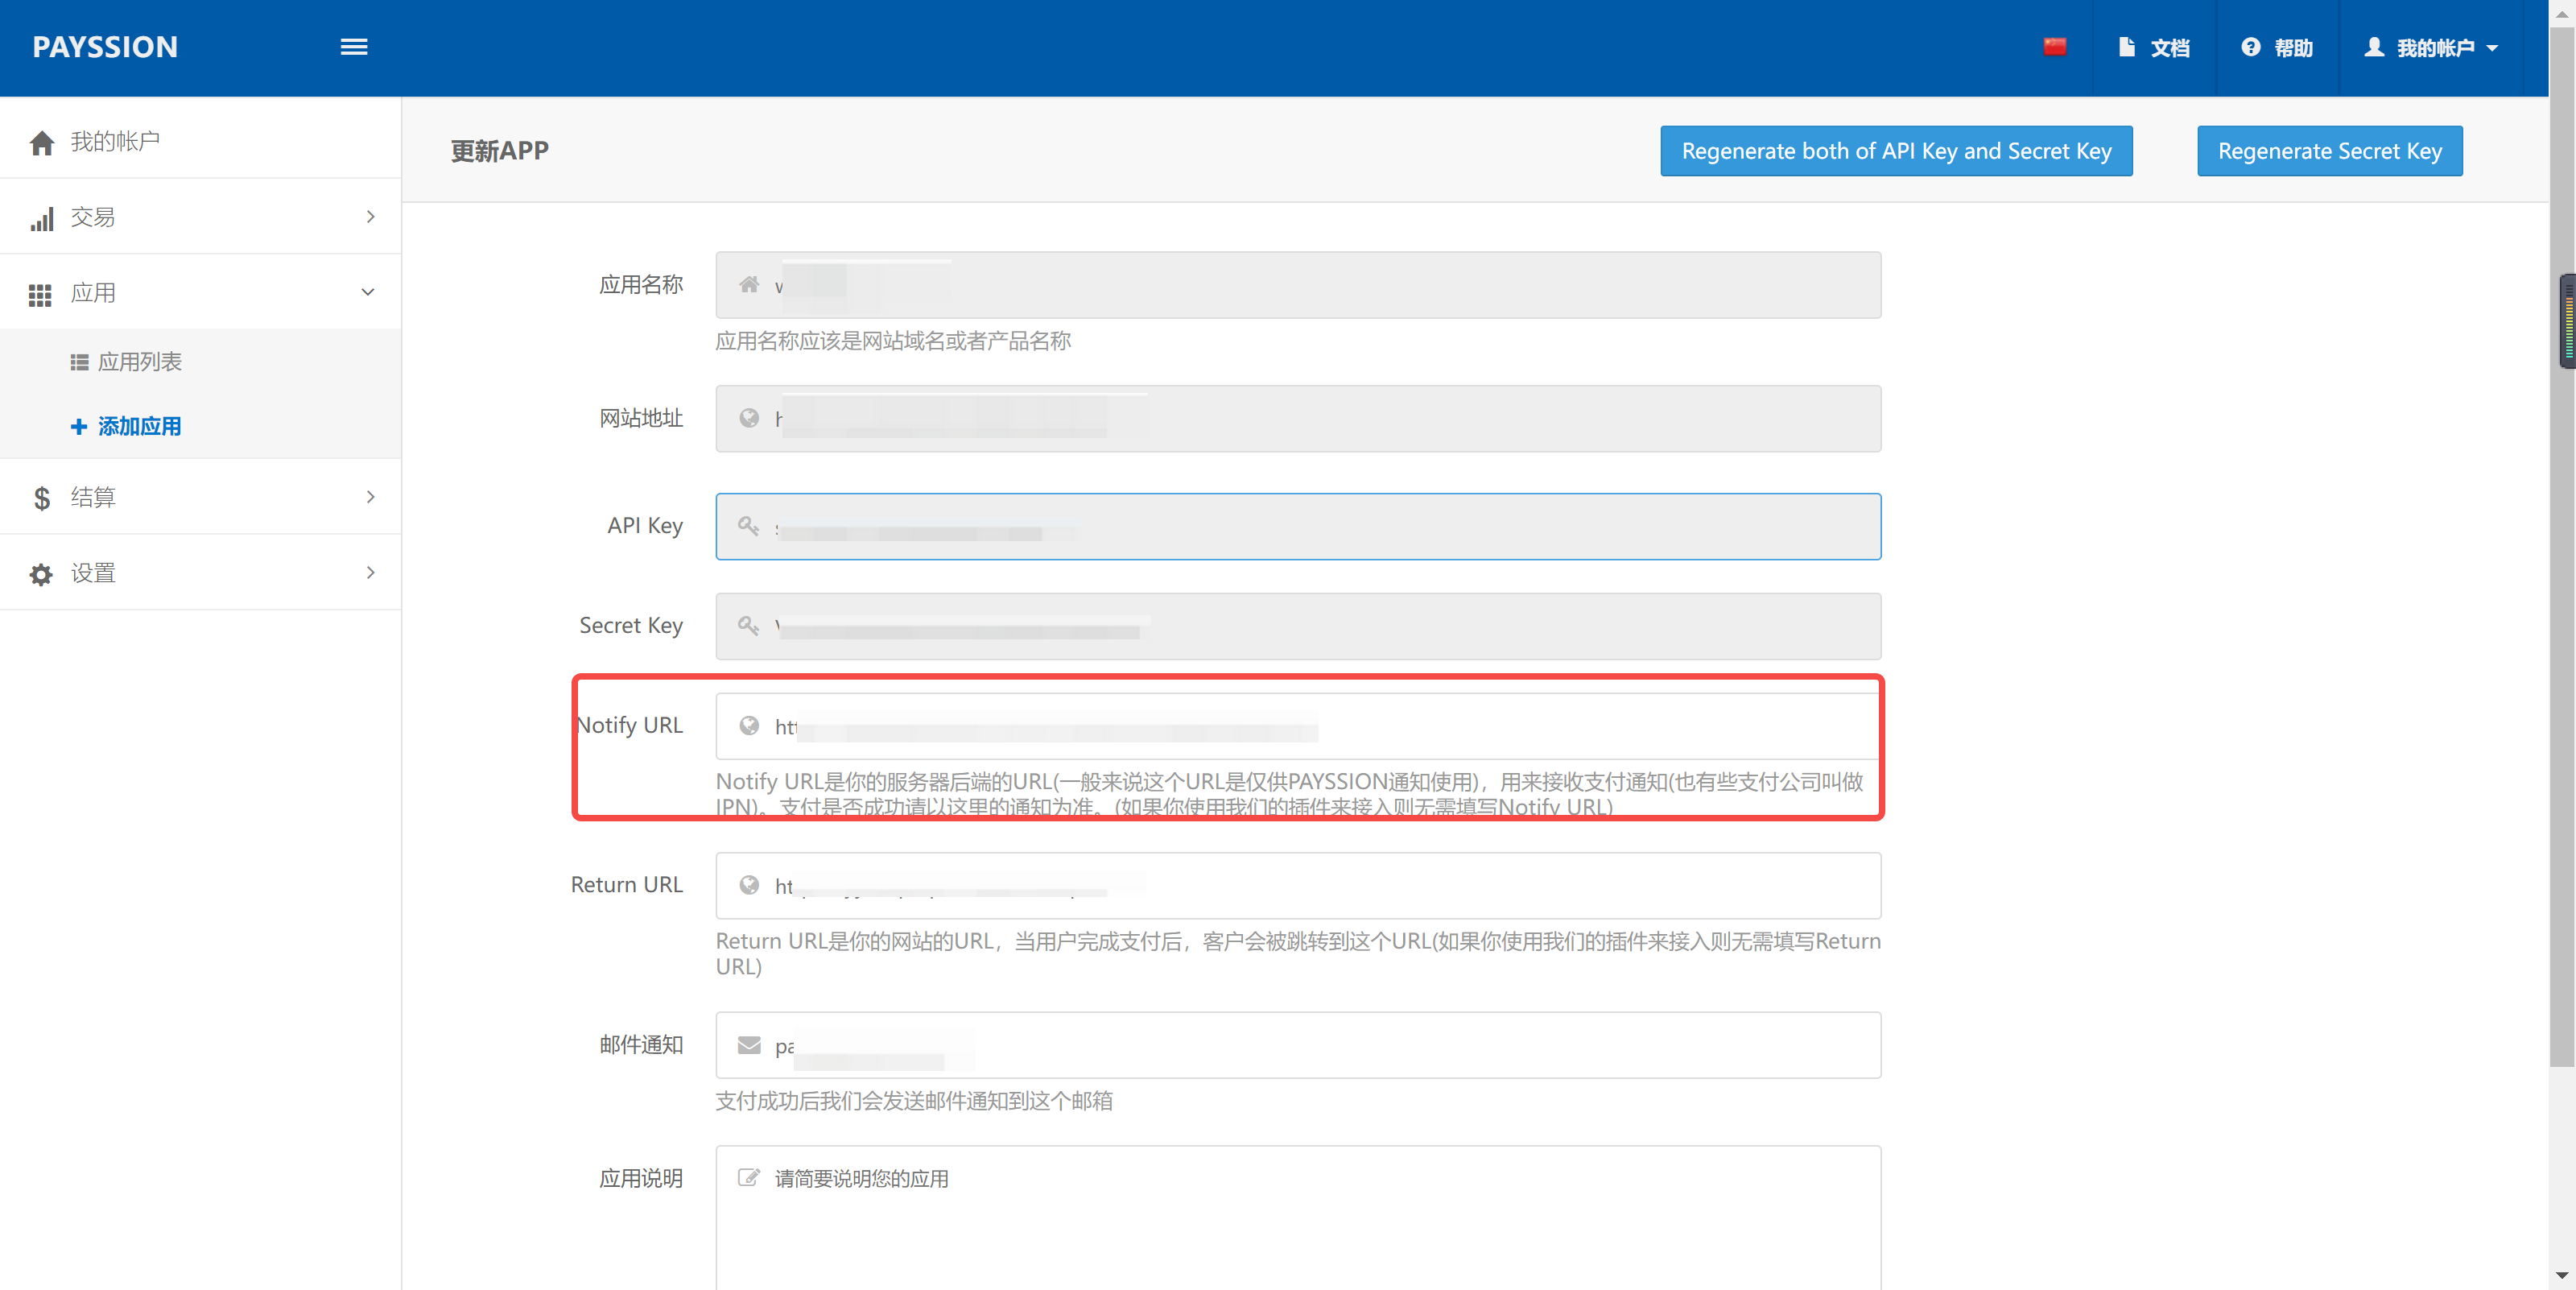Viewport: 2576px width, 1290px height.
Task: Click key icon in Secret Key field
Action: tap(749, 626)
